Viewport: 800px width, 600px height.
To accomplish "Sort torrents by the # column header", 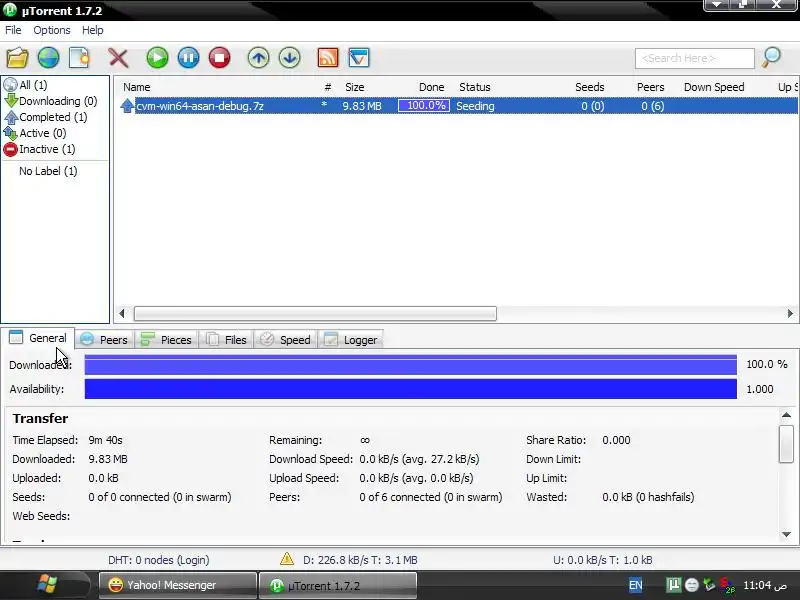I will coord(328,87).
